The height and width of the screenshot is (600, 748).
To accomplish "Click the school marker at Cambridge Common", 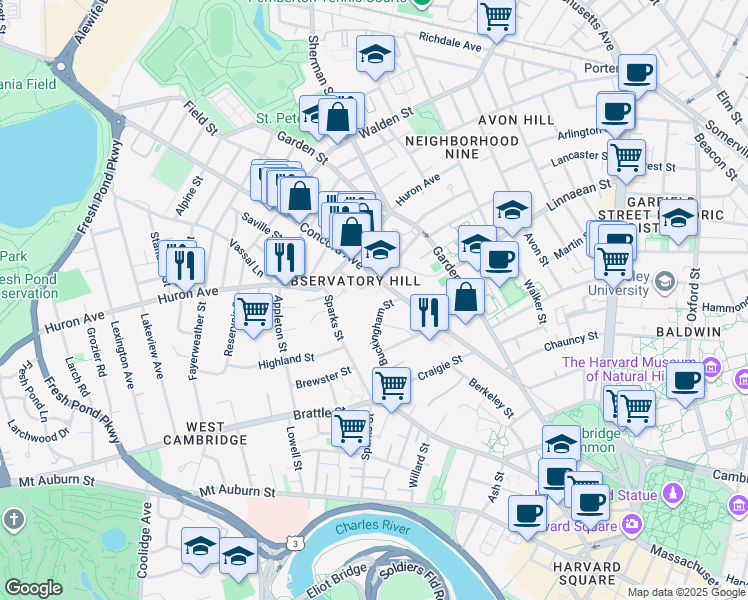I will [561, 446].
